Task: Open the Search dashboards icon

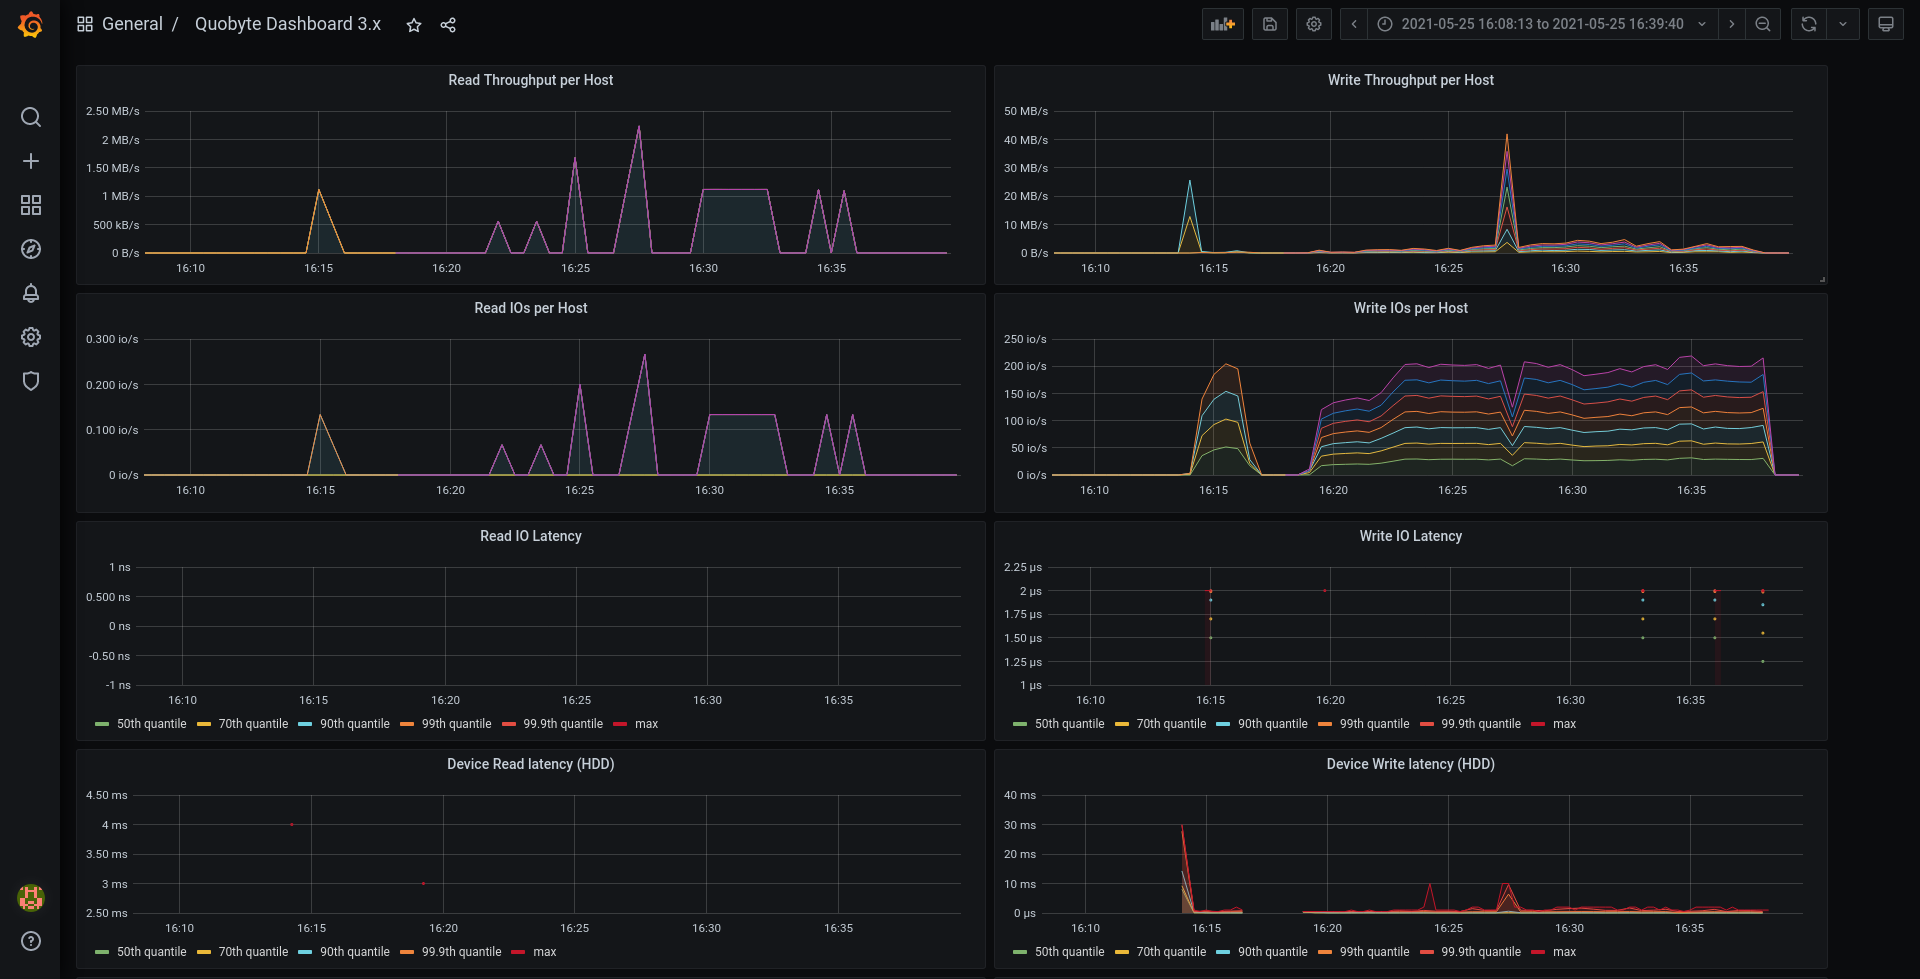Action: [31, 117]
